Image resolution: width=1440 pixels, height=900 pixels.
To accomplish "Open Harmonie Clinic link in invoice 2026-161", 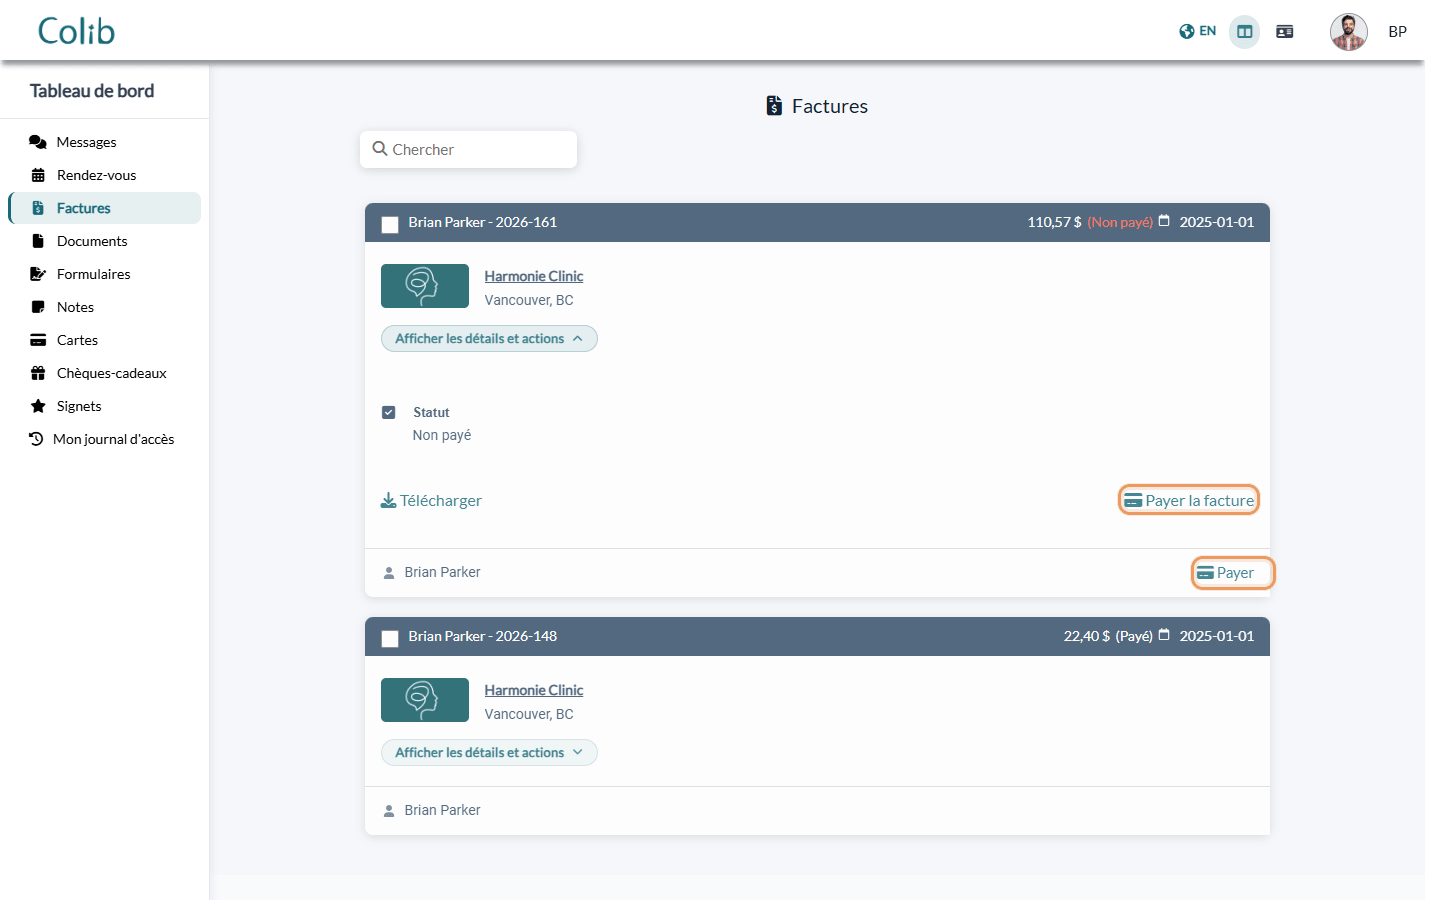I will click(534, 276).
